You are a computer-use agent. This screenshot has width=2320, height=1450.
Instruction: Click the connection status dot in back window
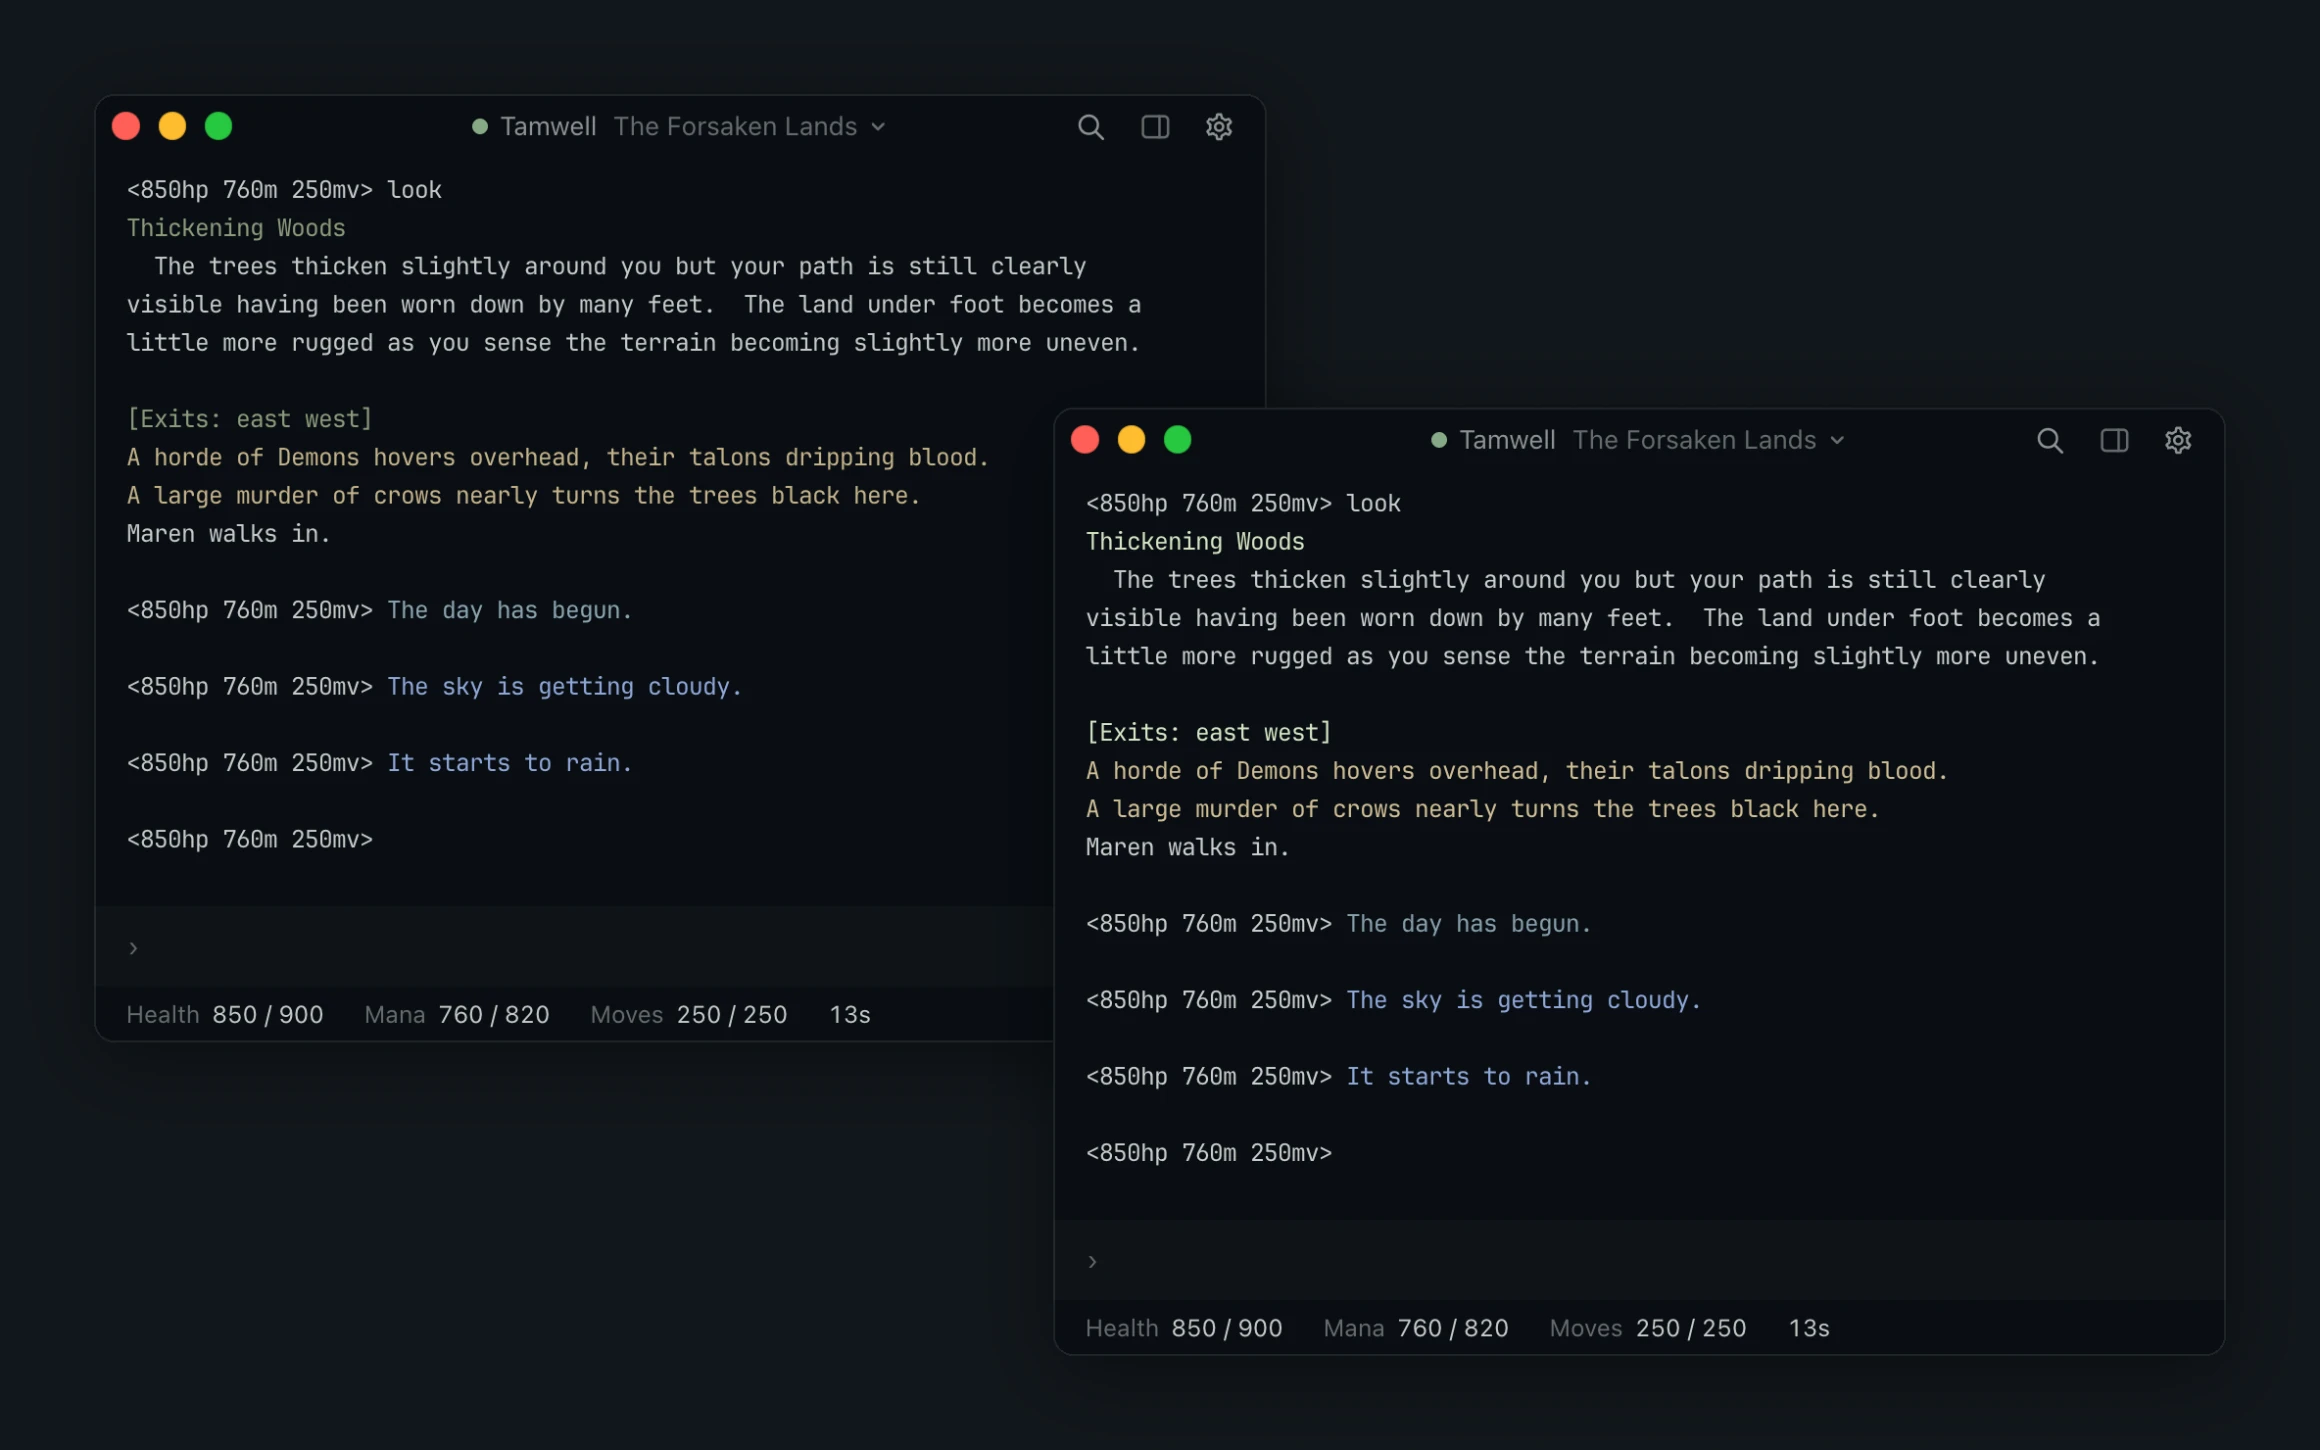pyautogui.click(x=480, y=127)
